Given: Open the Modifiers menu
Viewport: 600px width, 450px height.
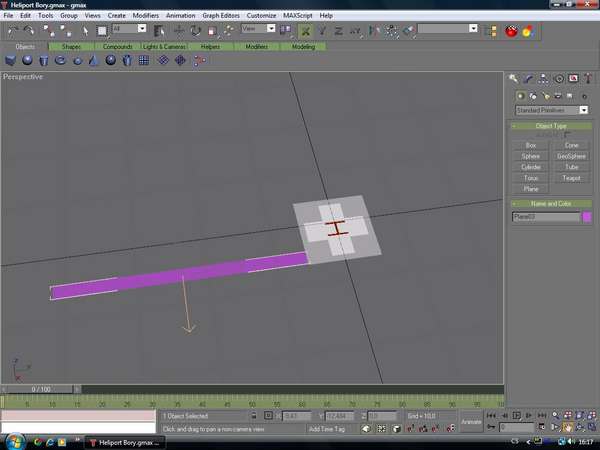Looking at the screenshot, I should pyautogui.click(x=145, y=16).
